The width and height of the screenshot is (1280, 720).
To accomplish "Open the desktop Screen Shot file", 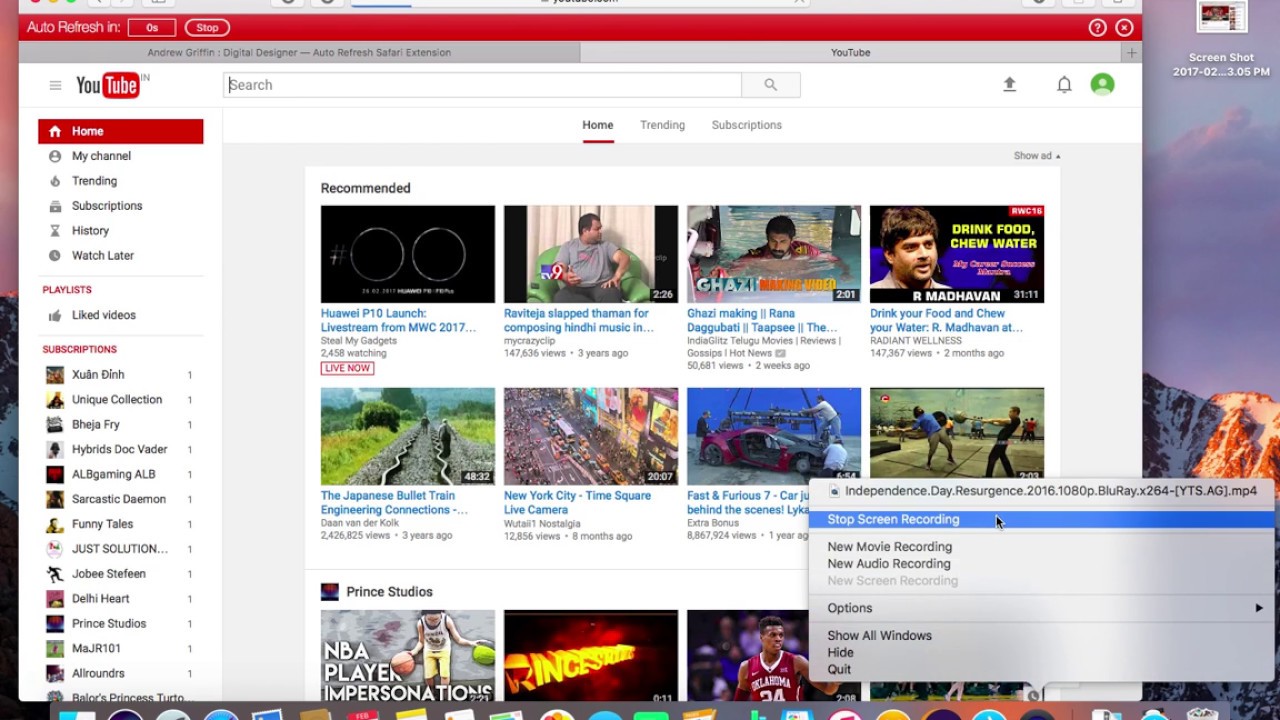I will click(1221, 40).
